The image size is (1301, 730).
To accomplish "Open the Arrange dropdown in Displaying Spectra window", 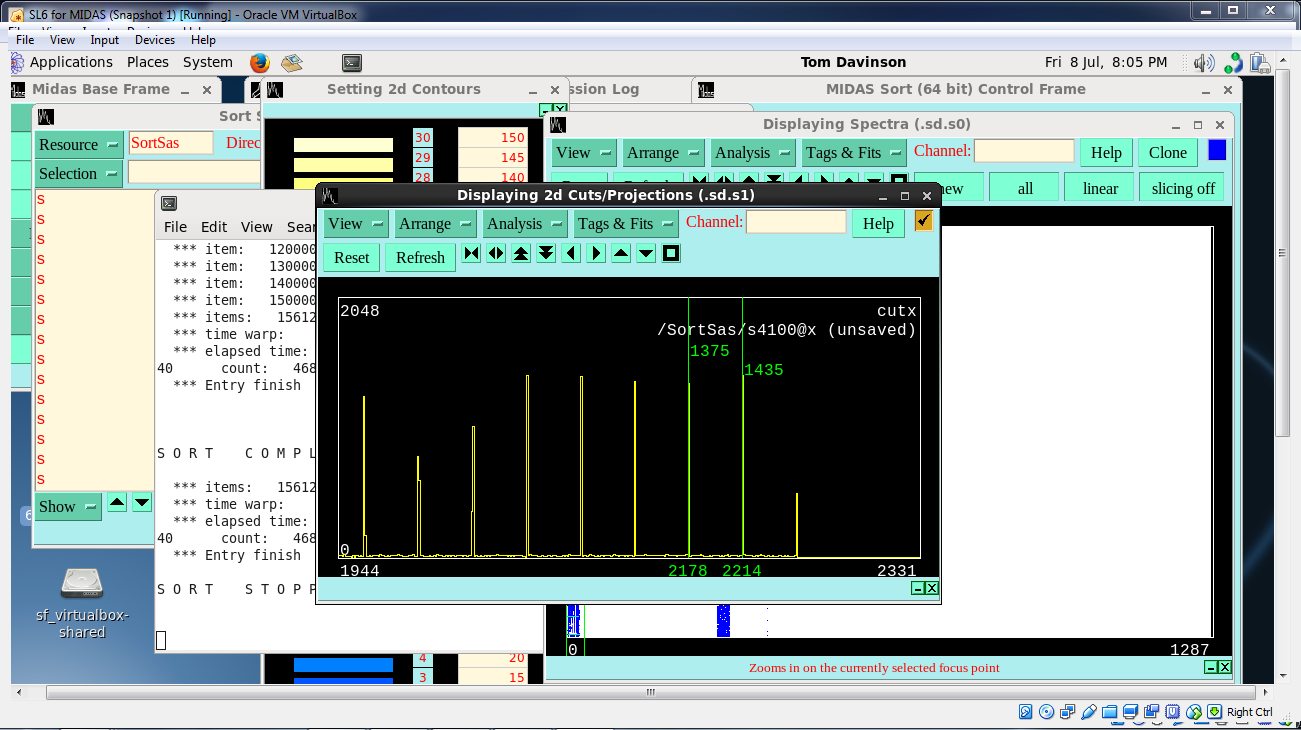I will (663, 153).
